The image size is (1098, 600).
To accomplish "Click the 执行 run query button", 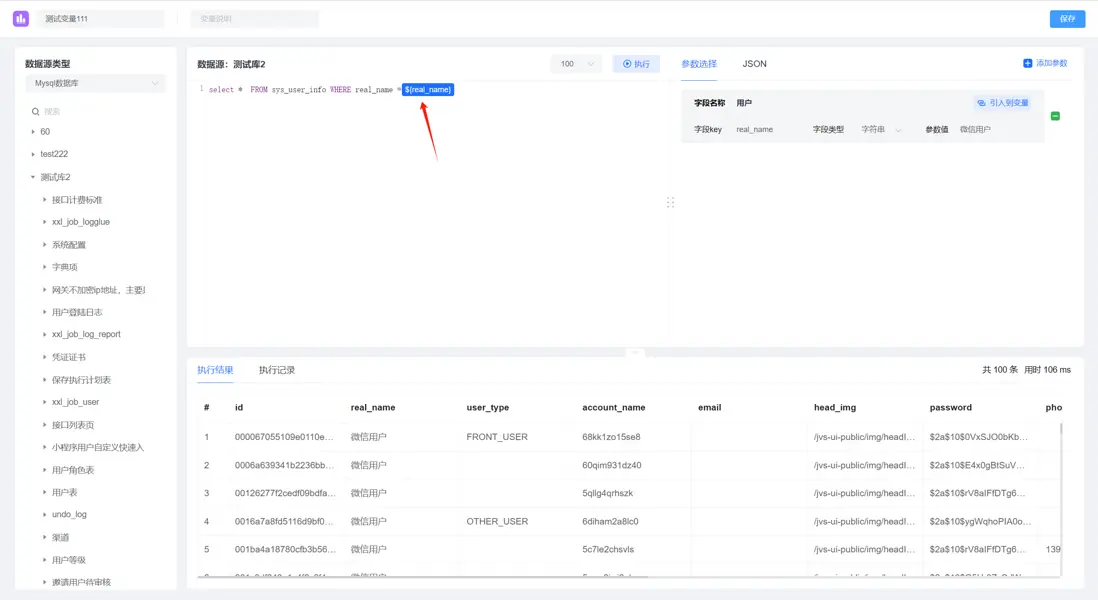I will pyautogui.click(x=636, y=64).
